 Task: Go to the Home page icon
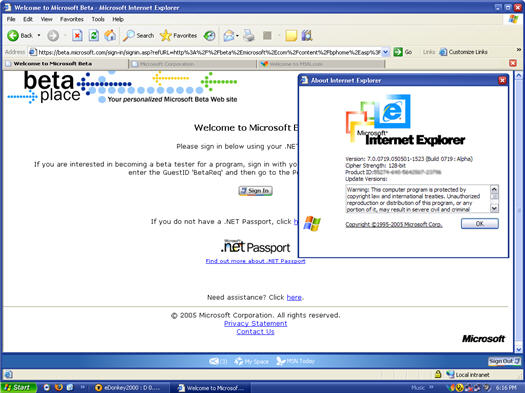110,35
